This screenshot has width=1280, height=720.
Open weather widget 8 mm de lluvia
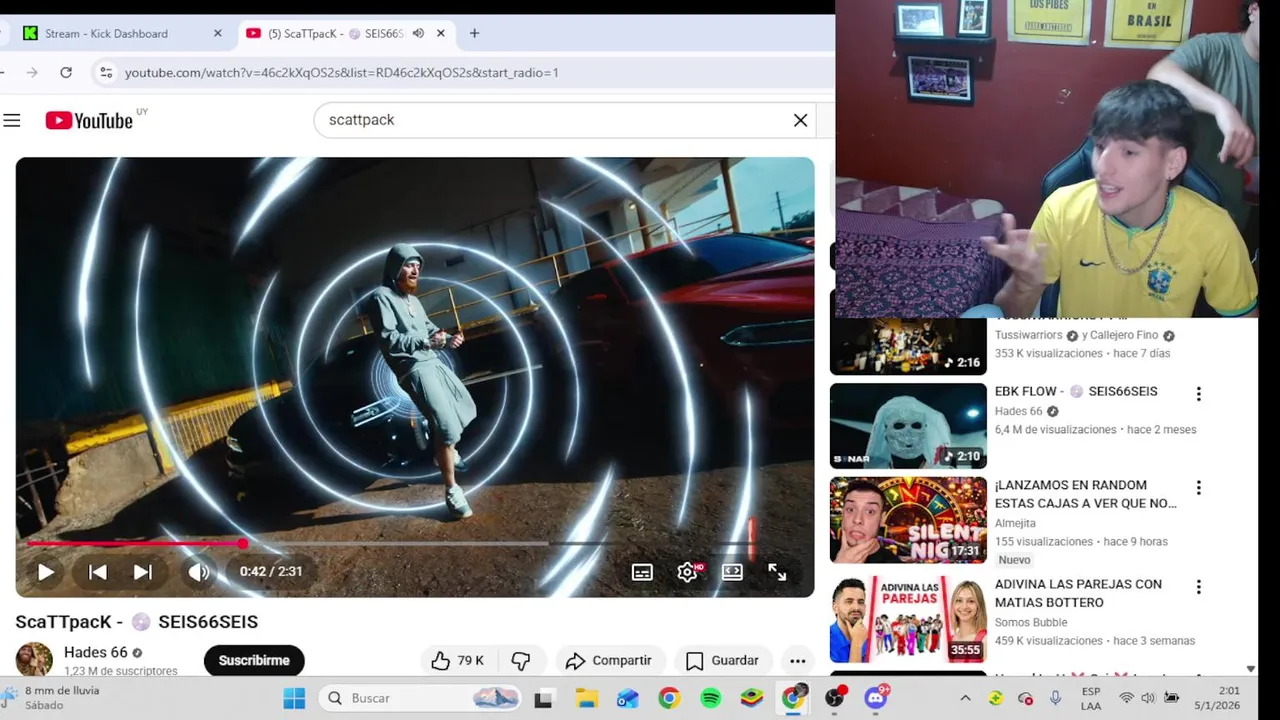click(x=52, y=698)
